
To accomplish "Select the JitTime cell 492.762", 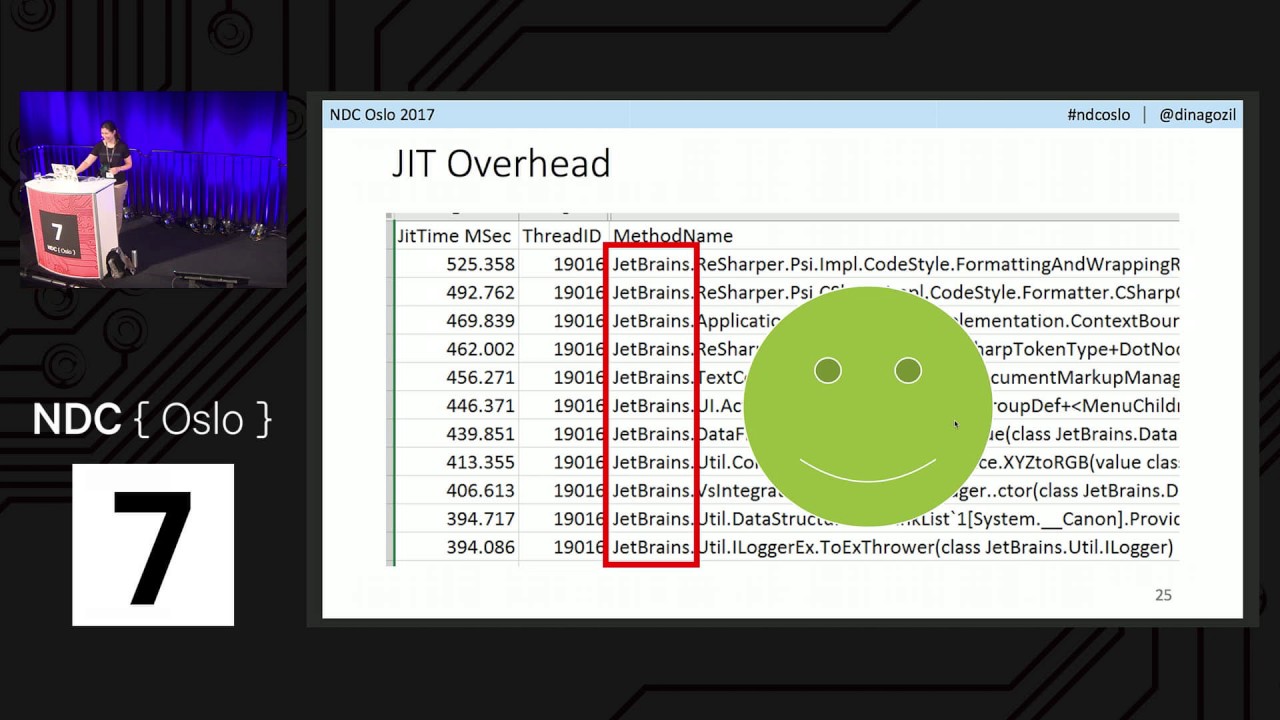I will coord(482,293).
